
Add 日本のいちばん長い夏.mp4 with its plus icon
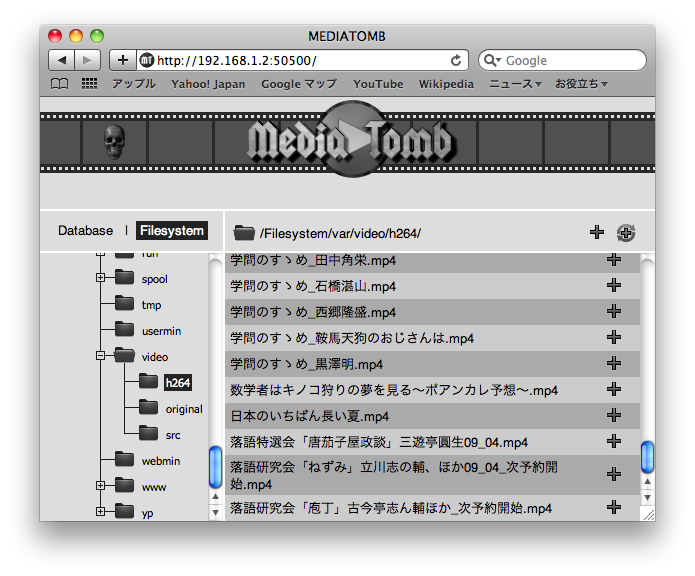pyautogui.click(x=614, y=416)
